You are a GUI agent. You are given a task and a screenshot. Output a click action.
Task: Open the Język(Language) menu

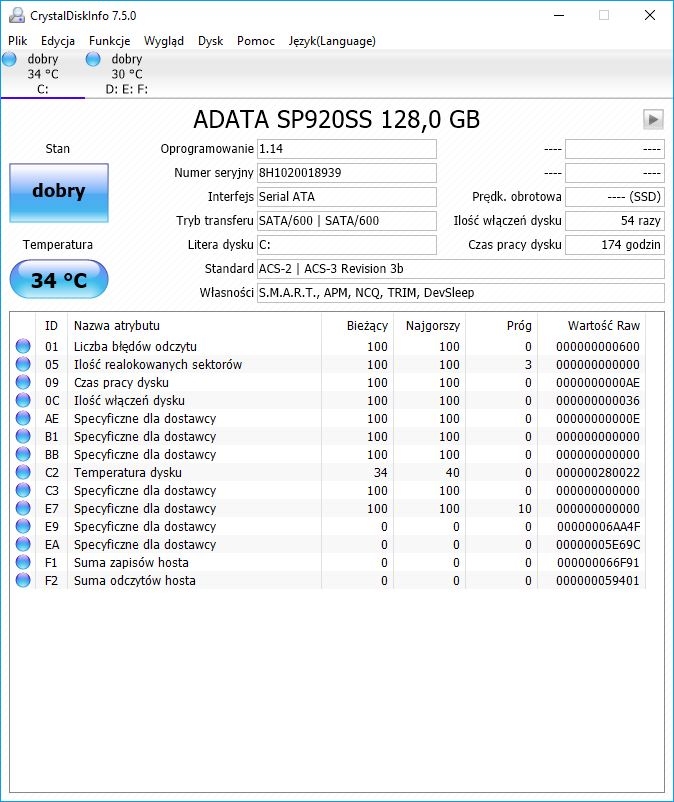coord(332,41)
